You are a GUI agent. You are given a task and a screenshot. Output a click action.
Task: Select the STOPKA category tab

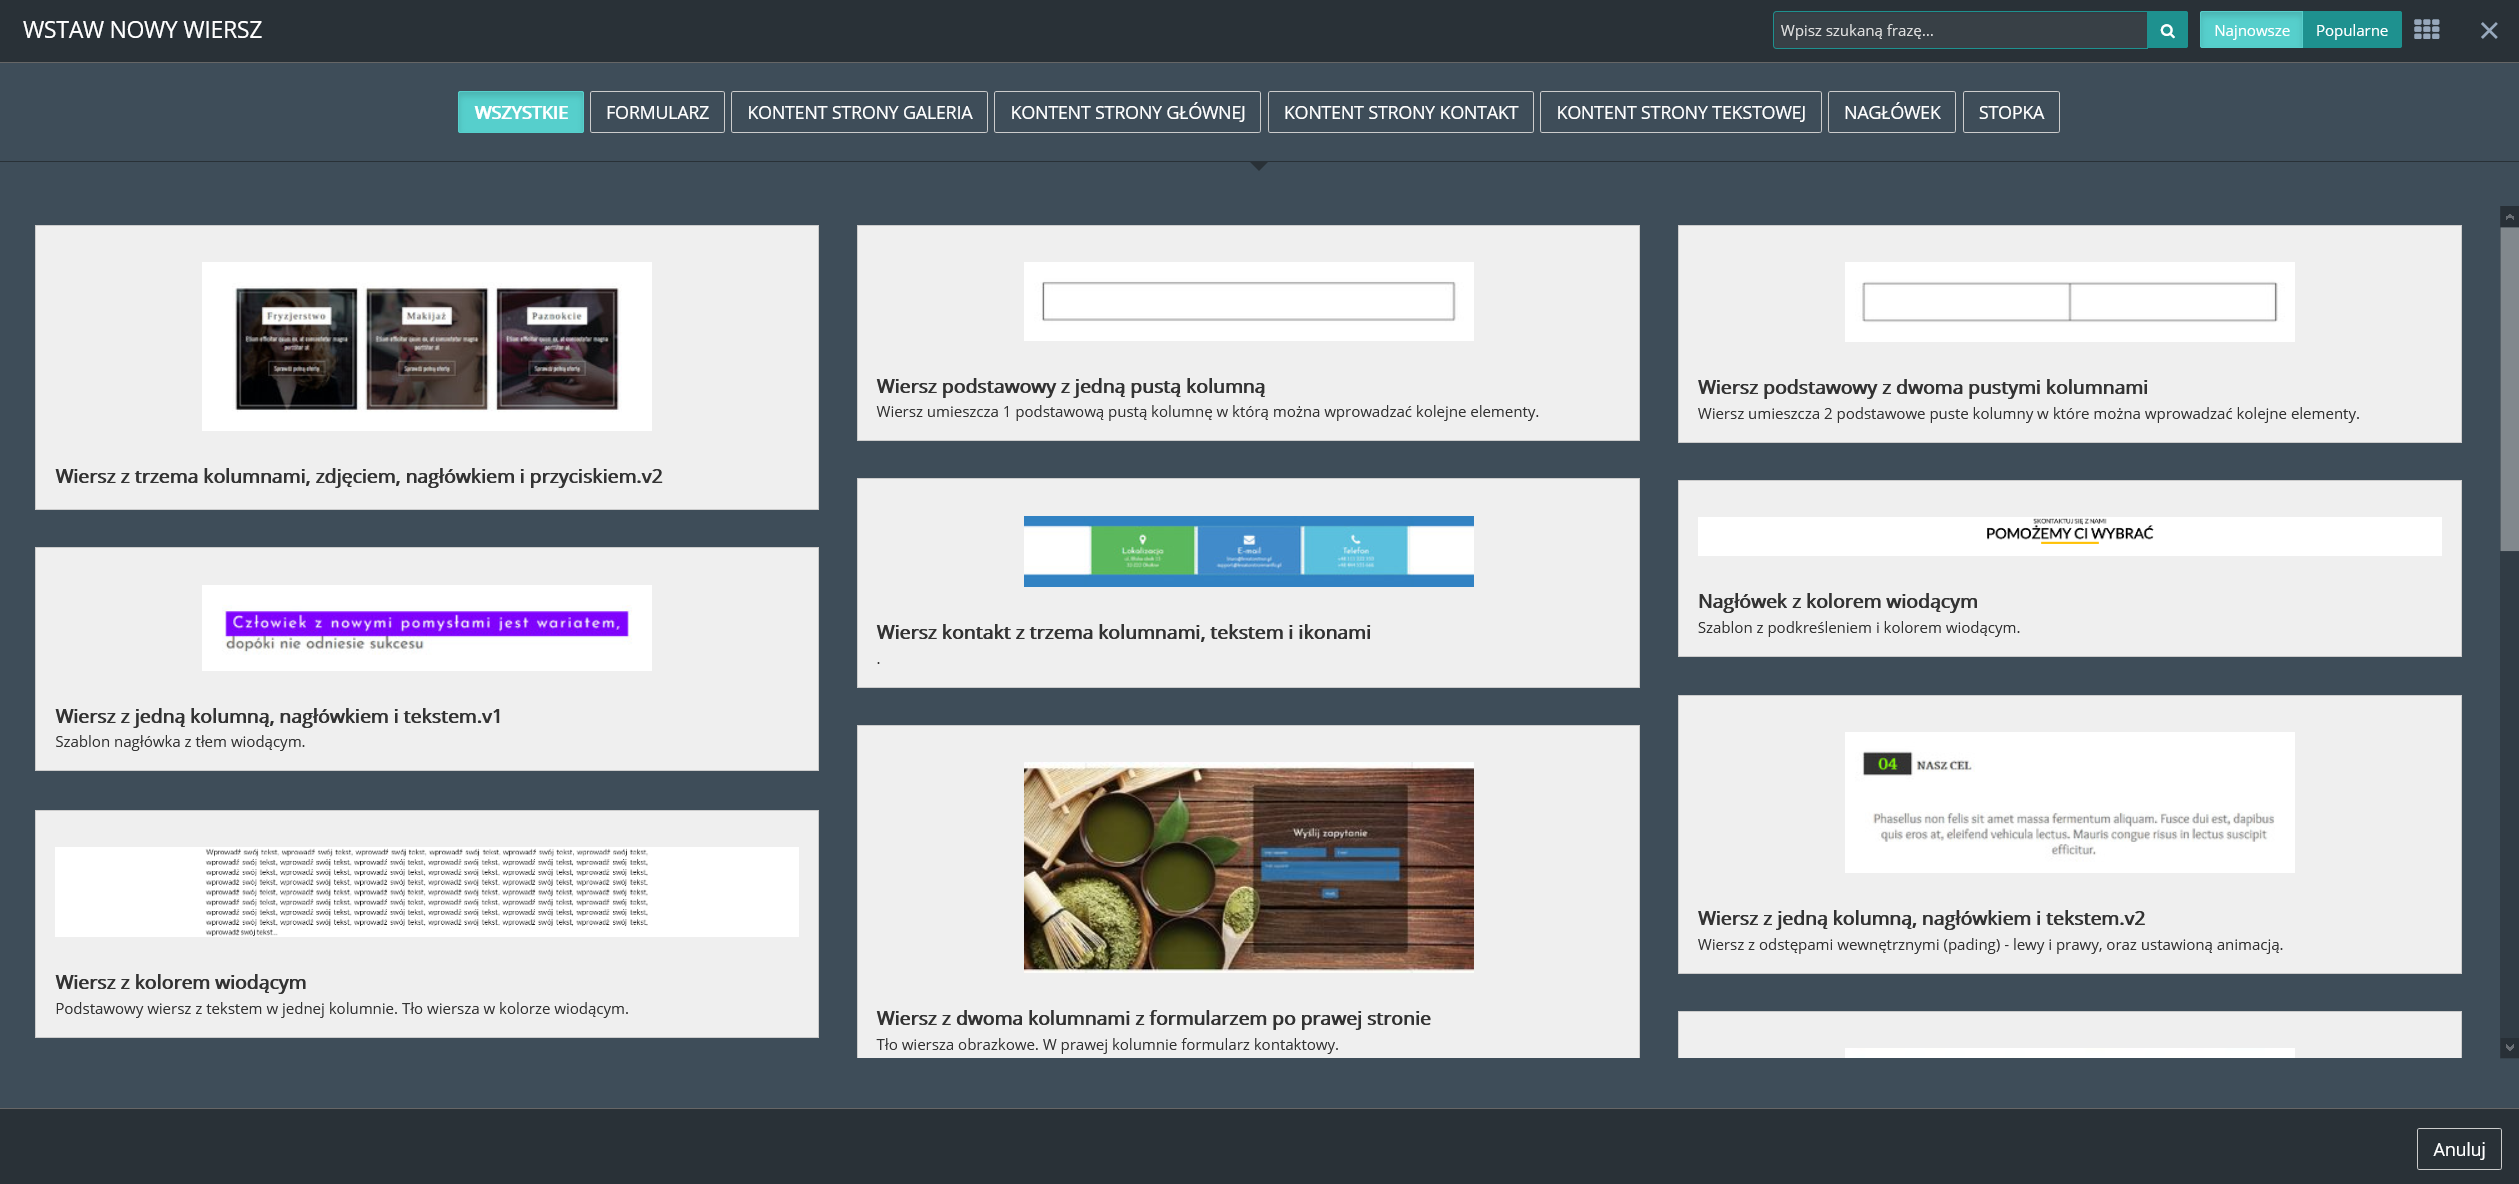pos(2010,112)
